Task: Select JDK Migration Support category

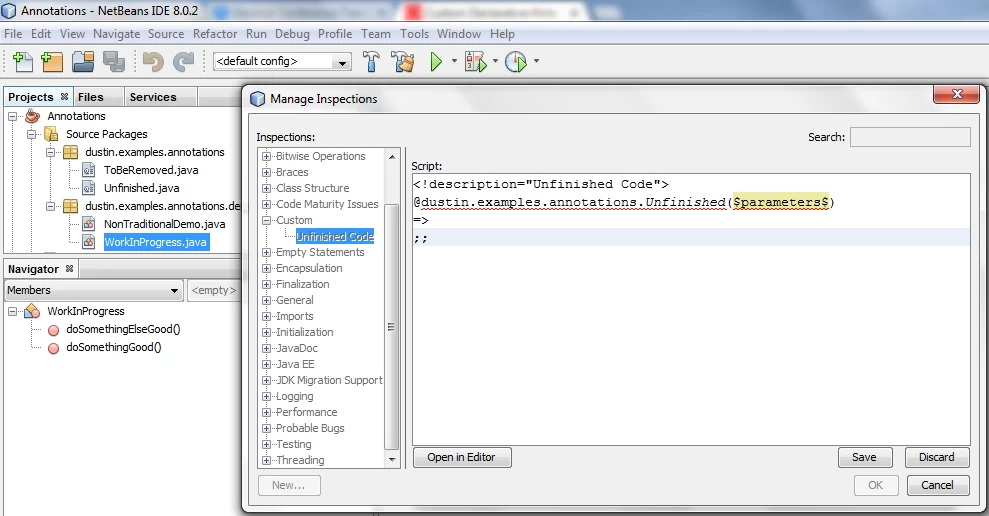Action: [329, 380]
